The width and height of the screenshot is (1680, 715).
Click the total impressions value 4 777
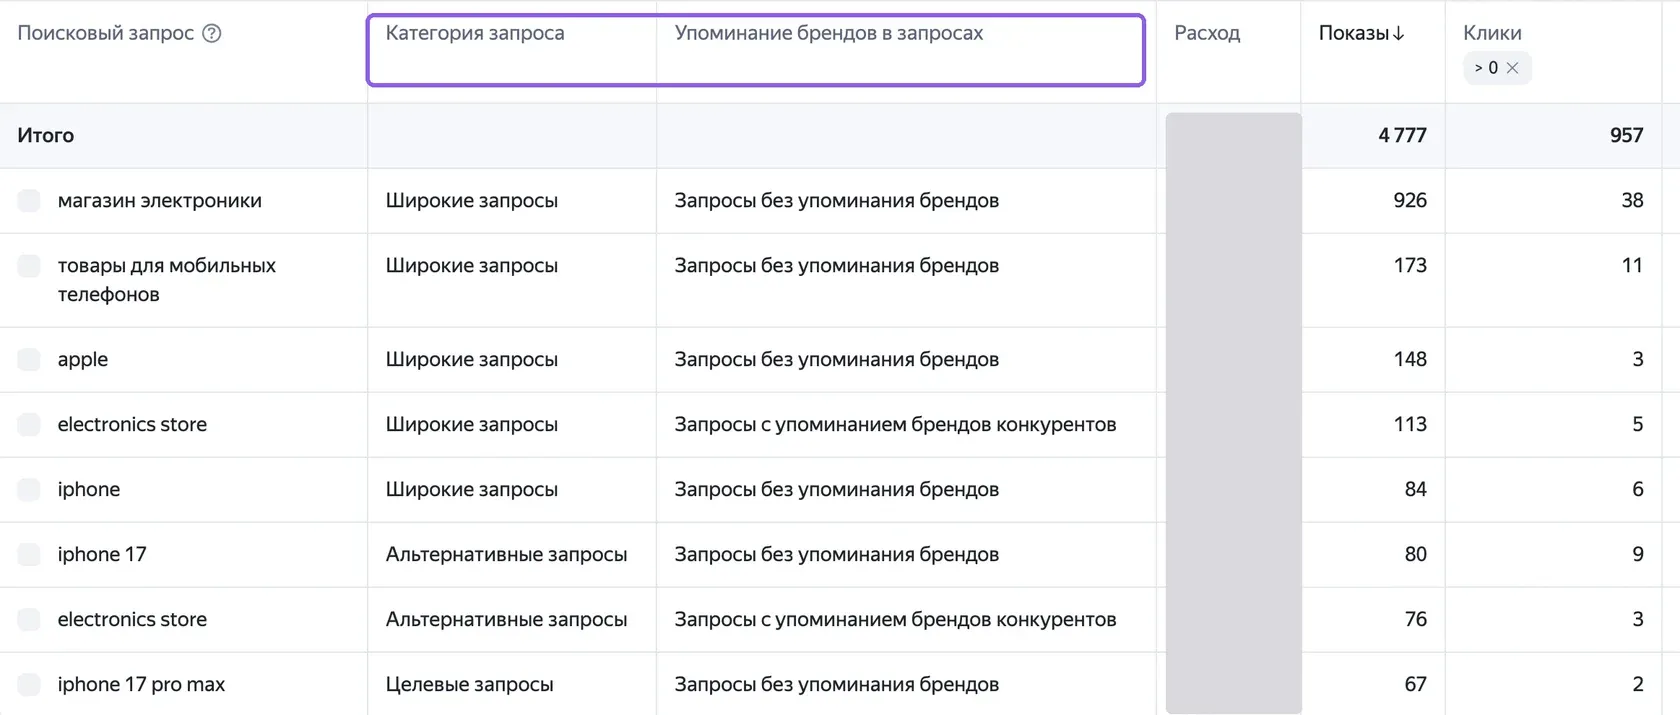(x=1402, y=135)
